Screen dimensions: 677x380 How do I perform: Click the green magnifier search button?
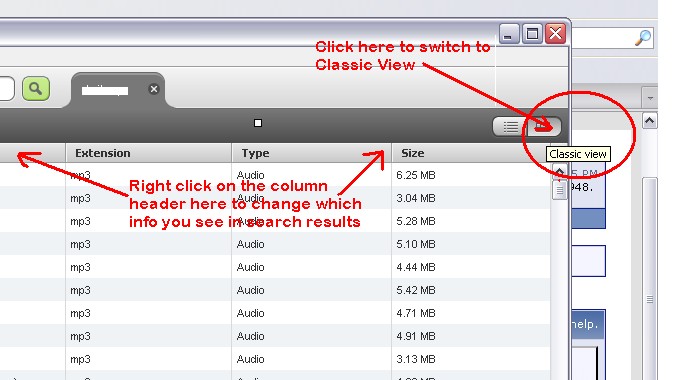click(x=36, y=89)
